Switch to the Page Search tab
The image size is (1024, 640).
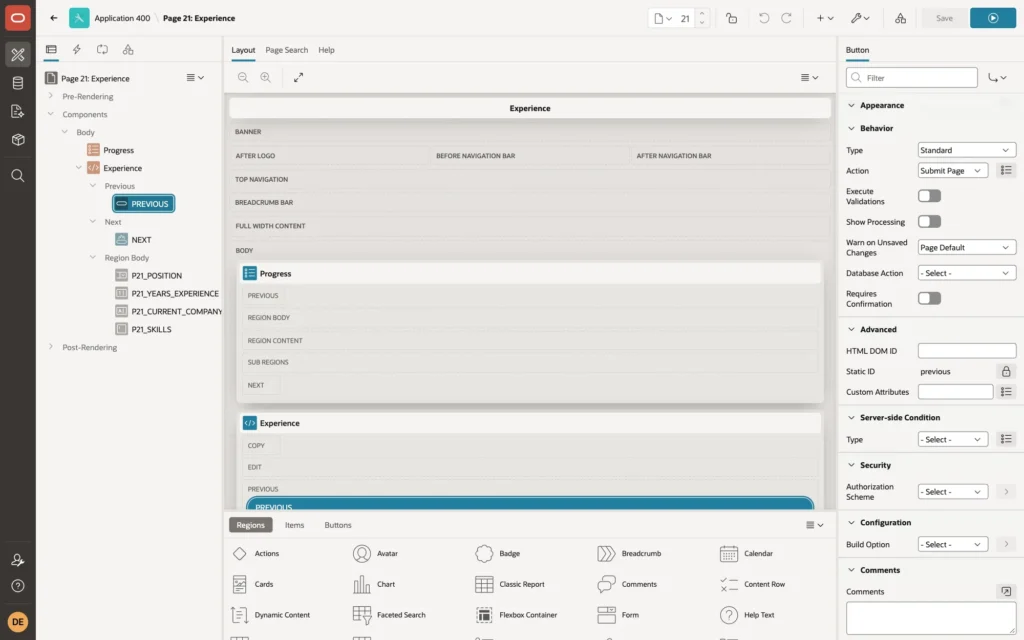(x=286, y=50)
